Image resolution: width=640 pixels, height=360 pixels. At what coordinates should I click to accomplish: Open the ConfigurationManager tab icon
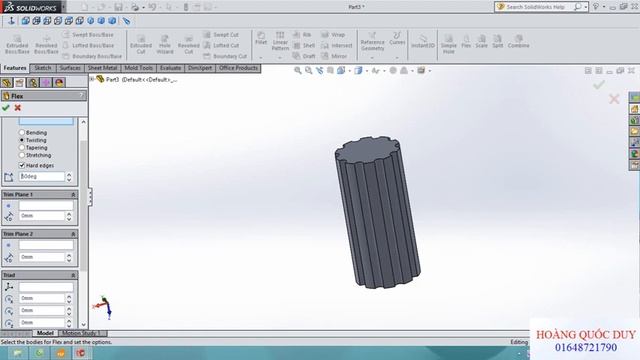[33, 83]
